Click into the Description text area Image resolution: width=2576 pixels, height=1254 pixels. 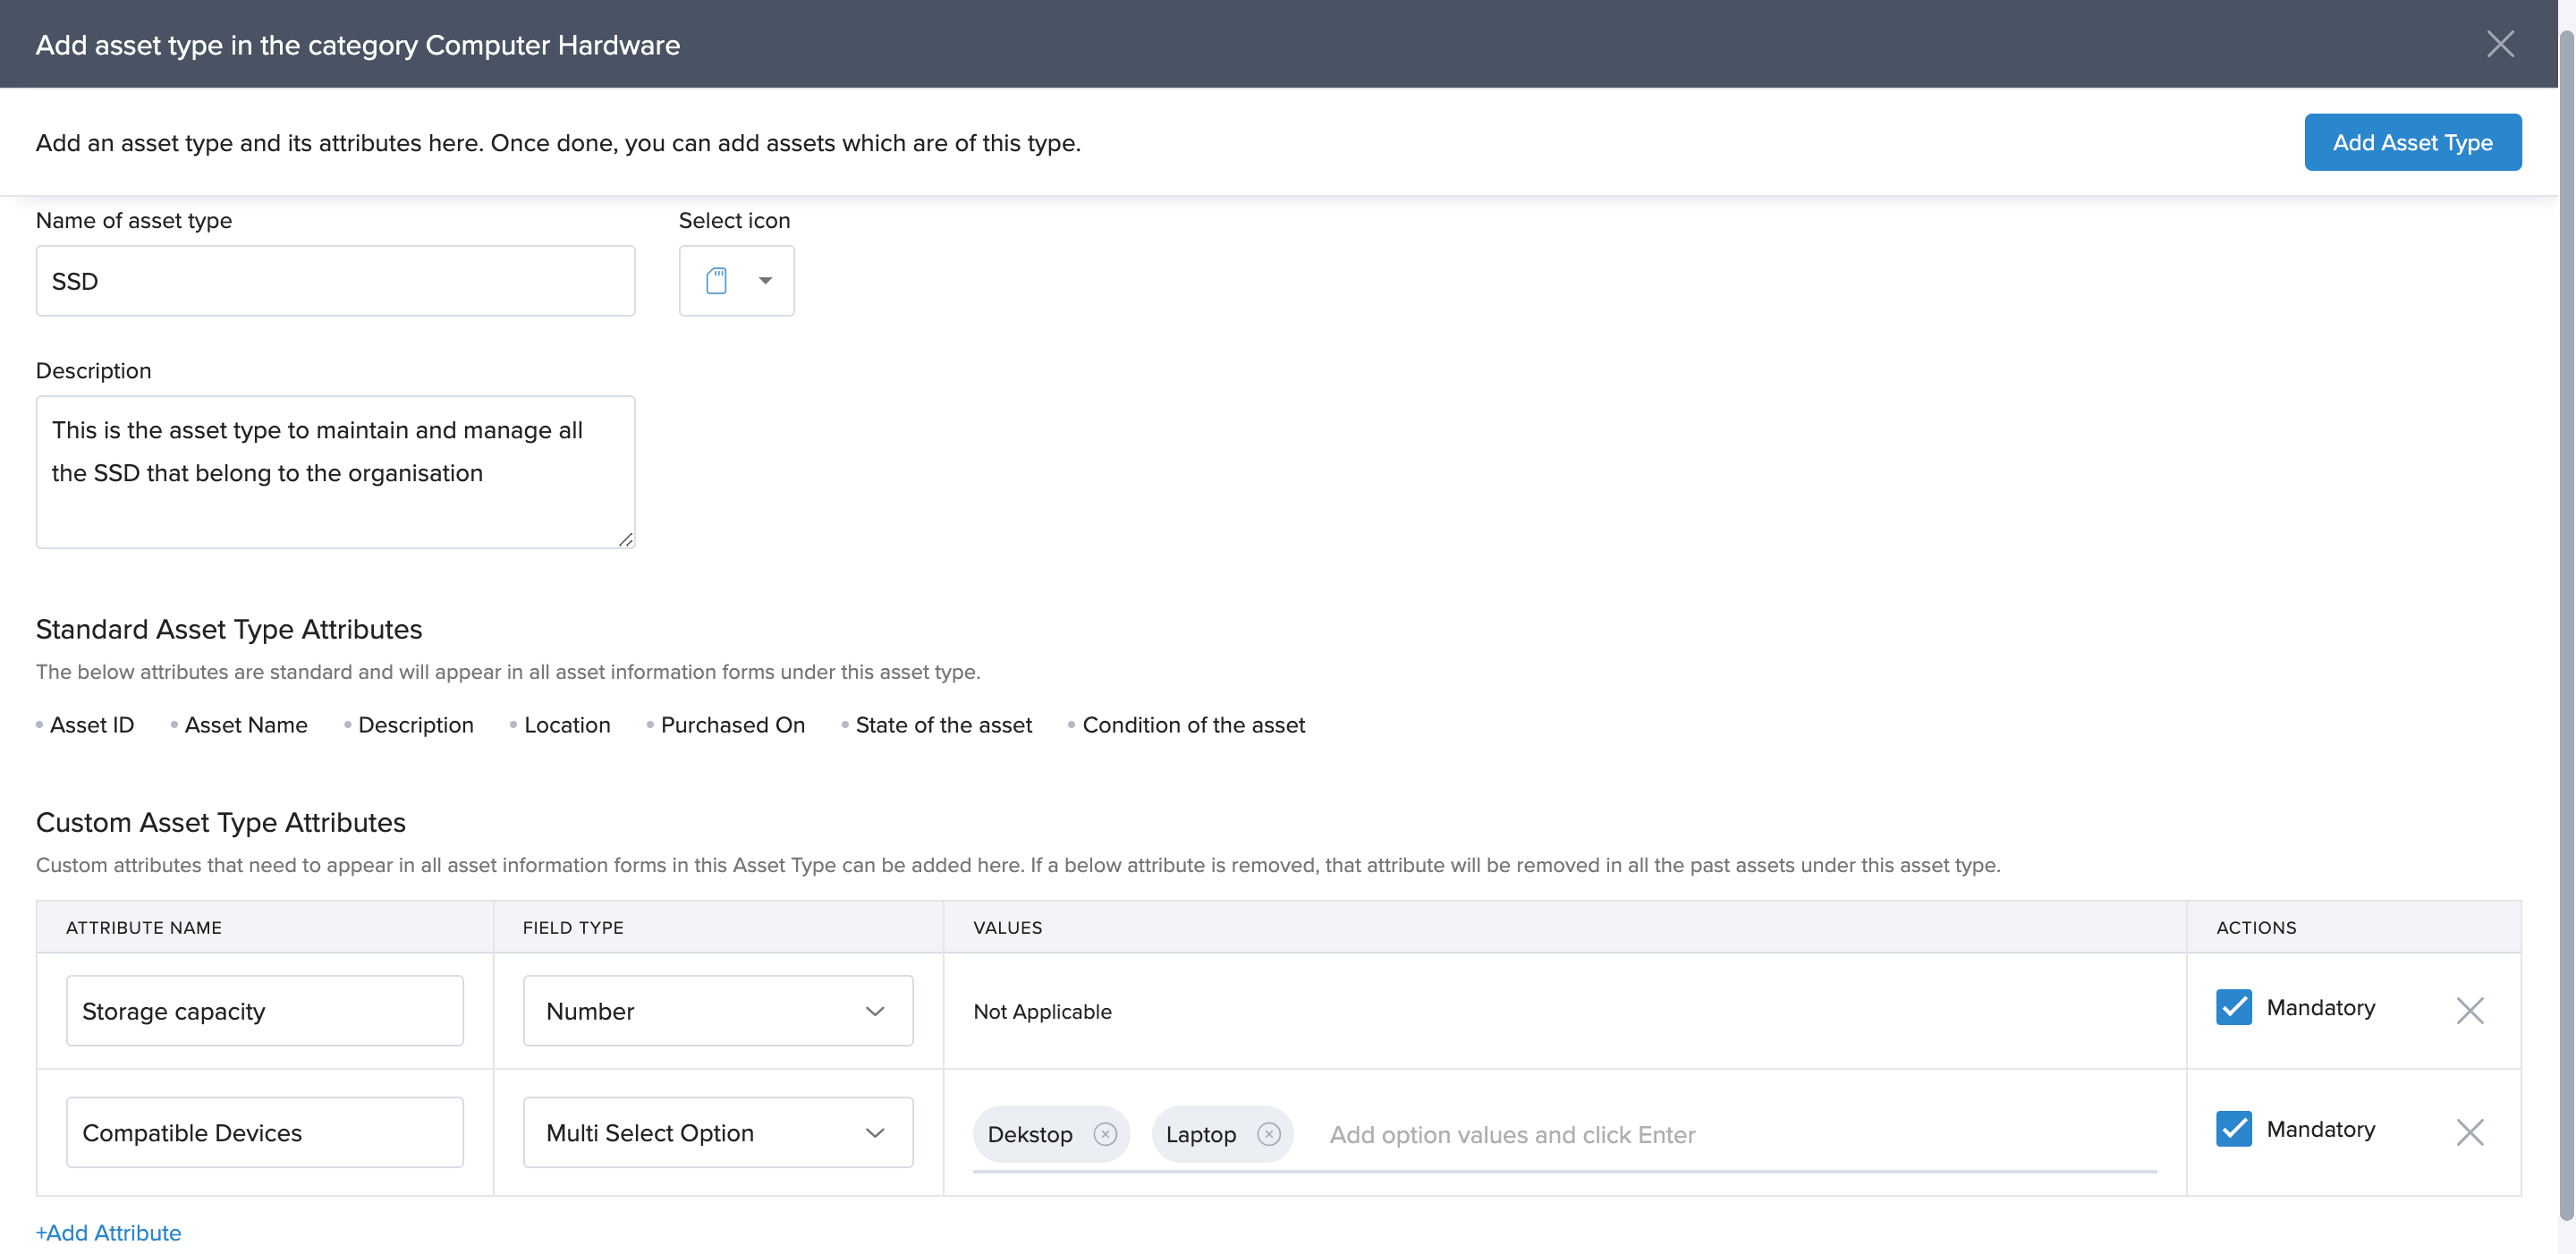pyautogui.click(x=335, y=472)
